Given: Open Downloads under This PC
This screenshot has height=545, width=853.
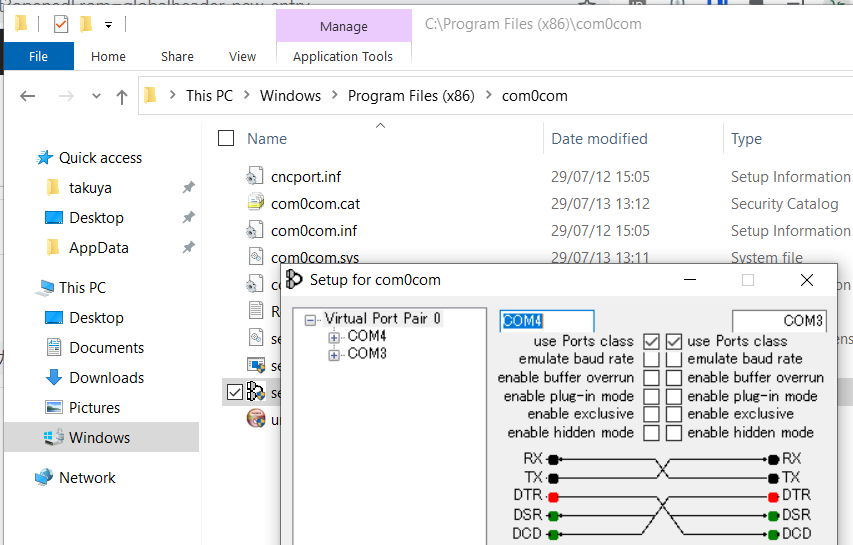Looking at the screenshot, I should (x=106, y=377).
